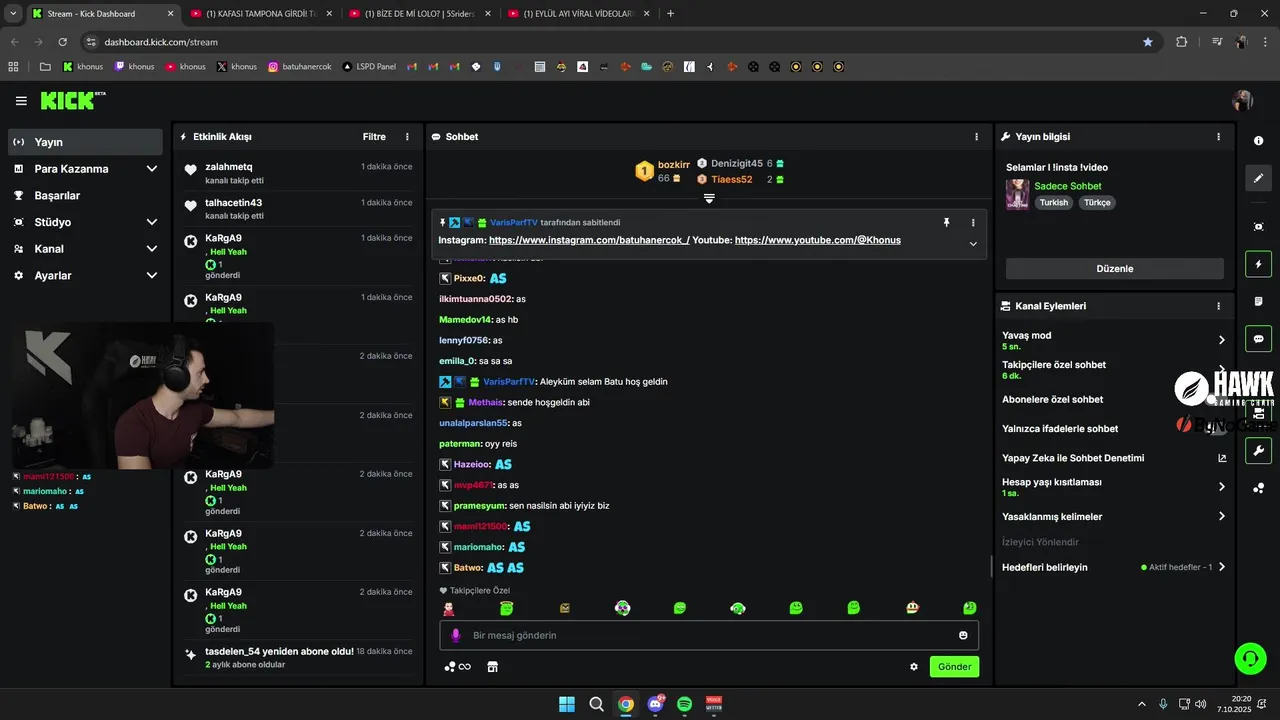Click username bozkirr in leaderboard

[x=674, y=164]
